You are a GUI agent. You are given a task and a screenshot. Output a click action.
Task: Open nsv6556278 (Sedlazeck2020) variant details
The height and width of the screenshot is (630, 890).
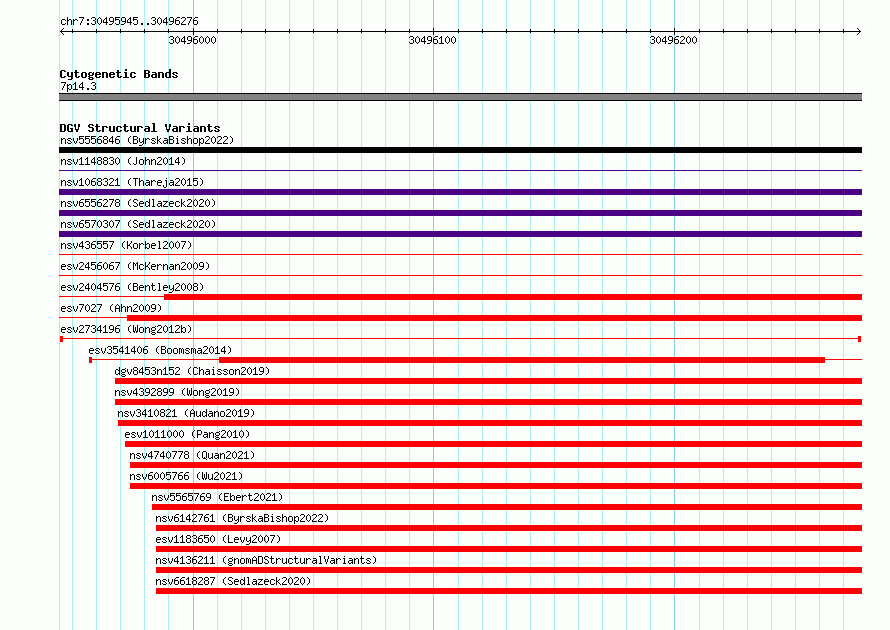click(138, 203)
